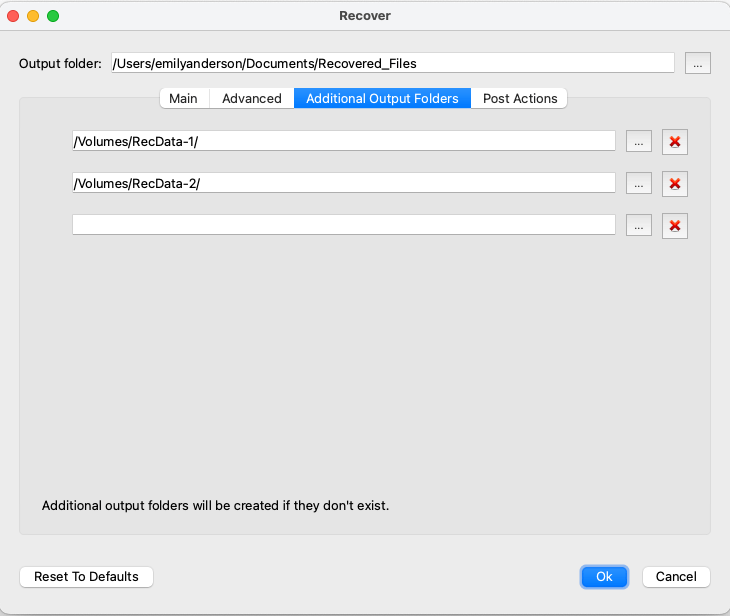Remove the /Volumes/RecData-2/ folder entry
This screenshot has height=616, width=730.
[675, 183]
